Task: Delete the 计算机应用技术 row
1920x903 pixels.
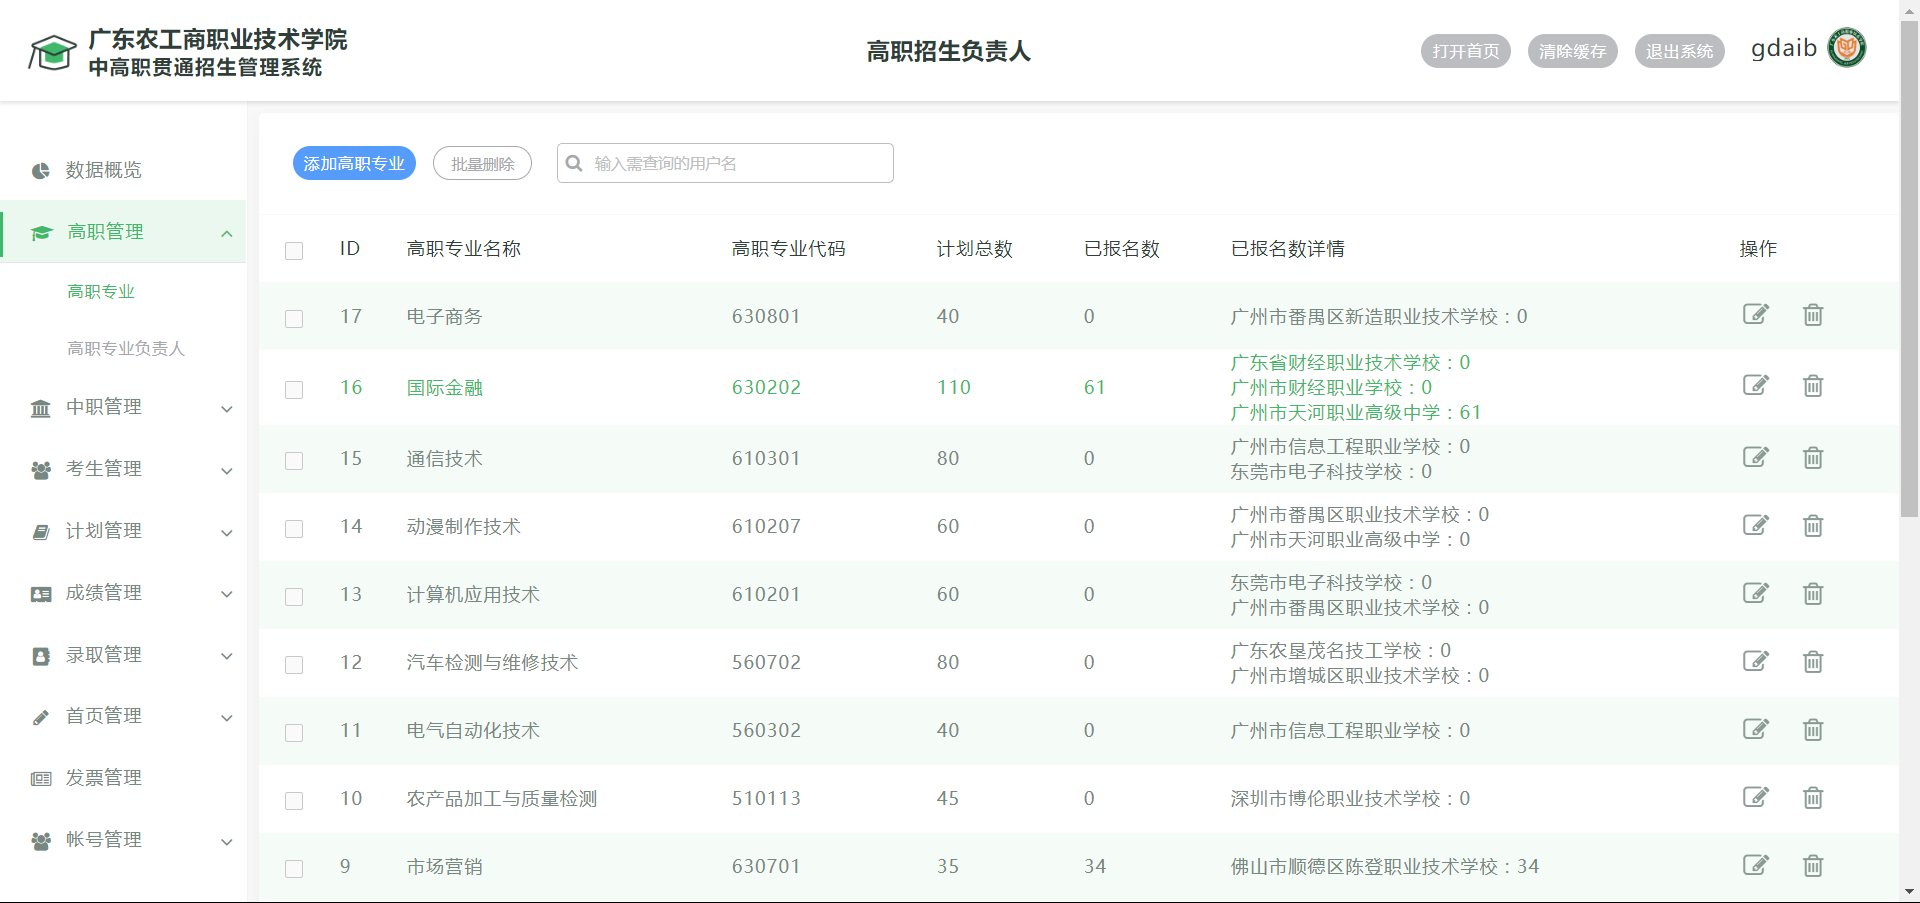Action: pyautogui.click(x=1813, y=594)
